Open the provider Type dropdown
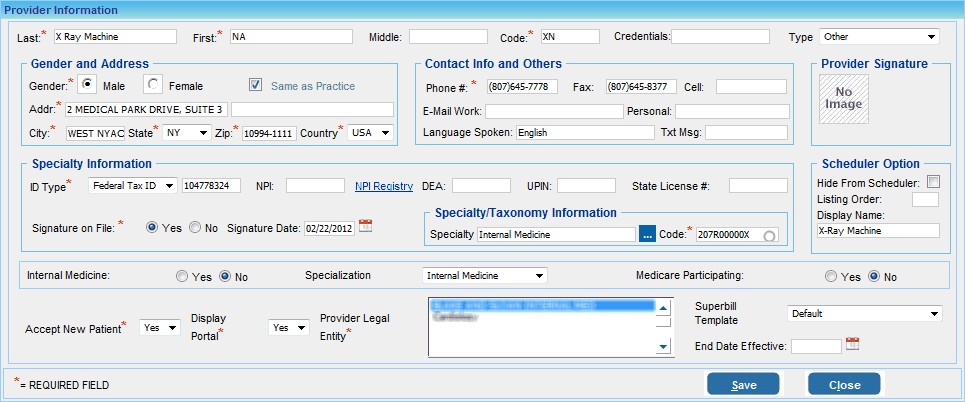The height and width of the screenshot is (402, 965). 879,37
